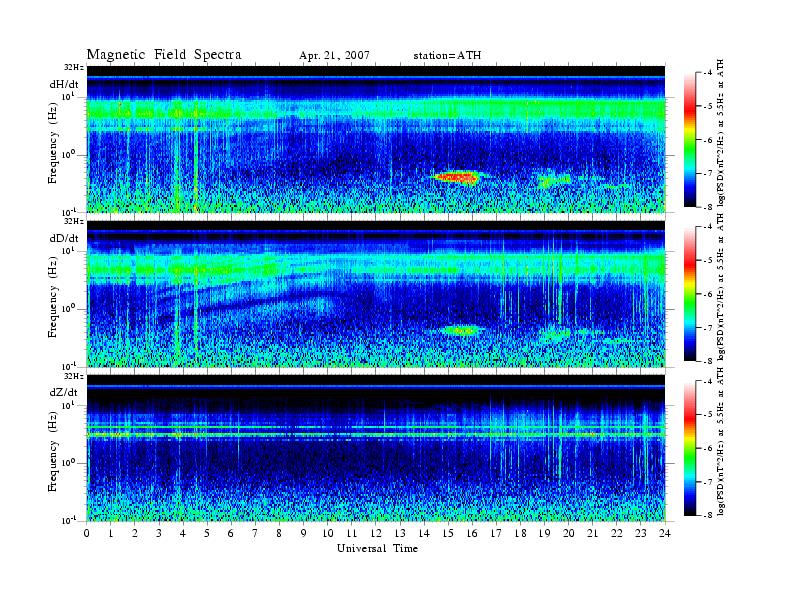Click the dZ/dt panel label

pyautogui.click(x=64, y=392)
